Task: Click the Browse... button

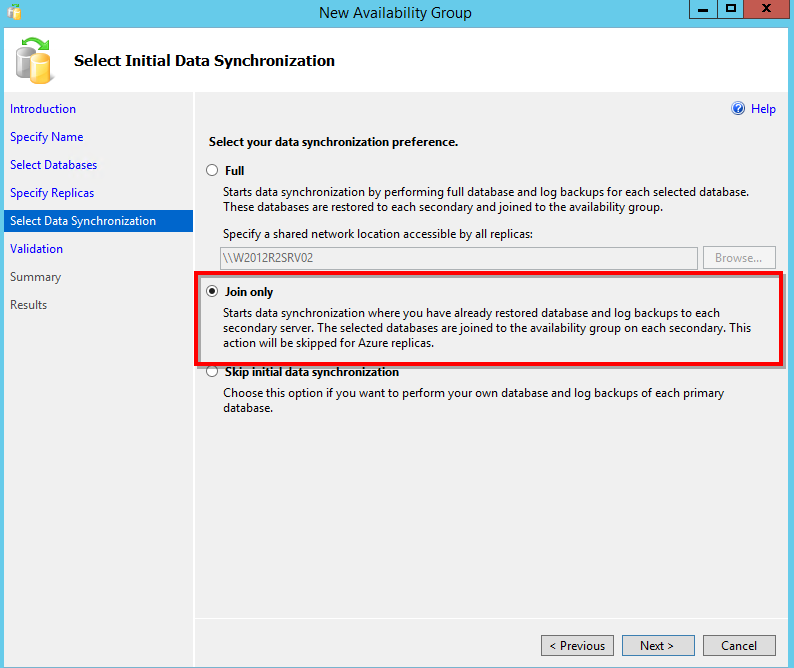Action: 739,258
